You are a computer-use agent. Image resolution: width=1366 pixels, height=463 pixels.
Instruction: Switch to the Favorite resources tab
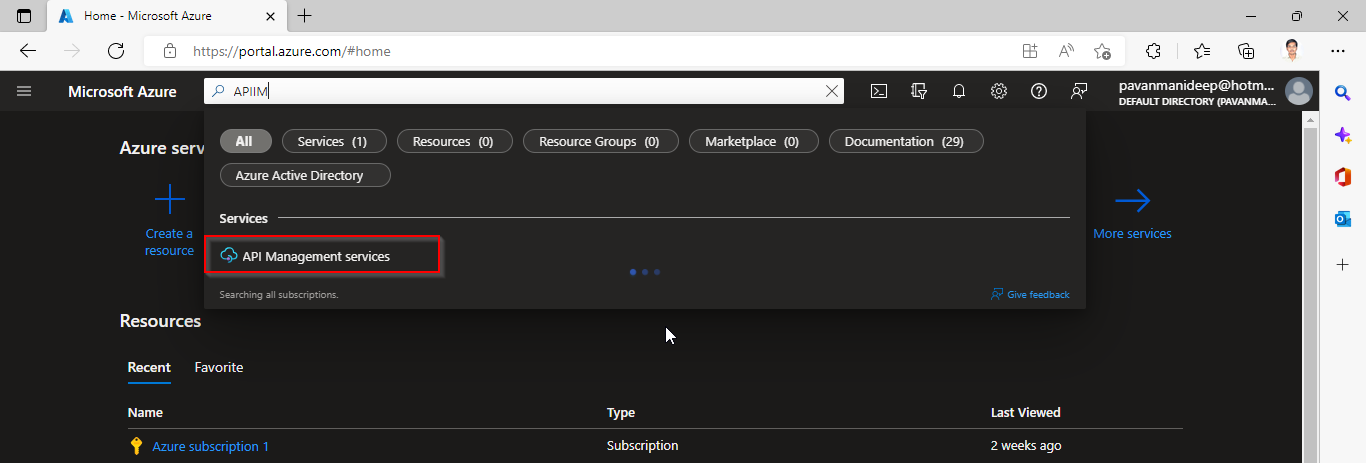tap(219, 367)
